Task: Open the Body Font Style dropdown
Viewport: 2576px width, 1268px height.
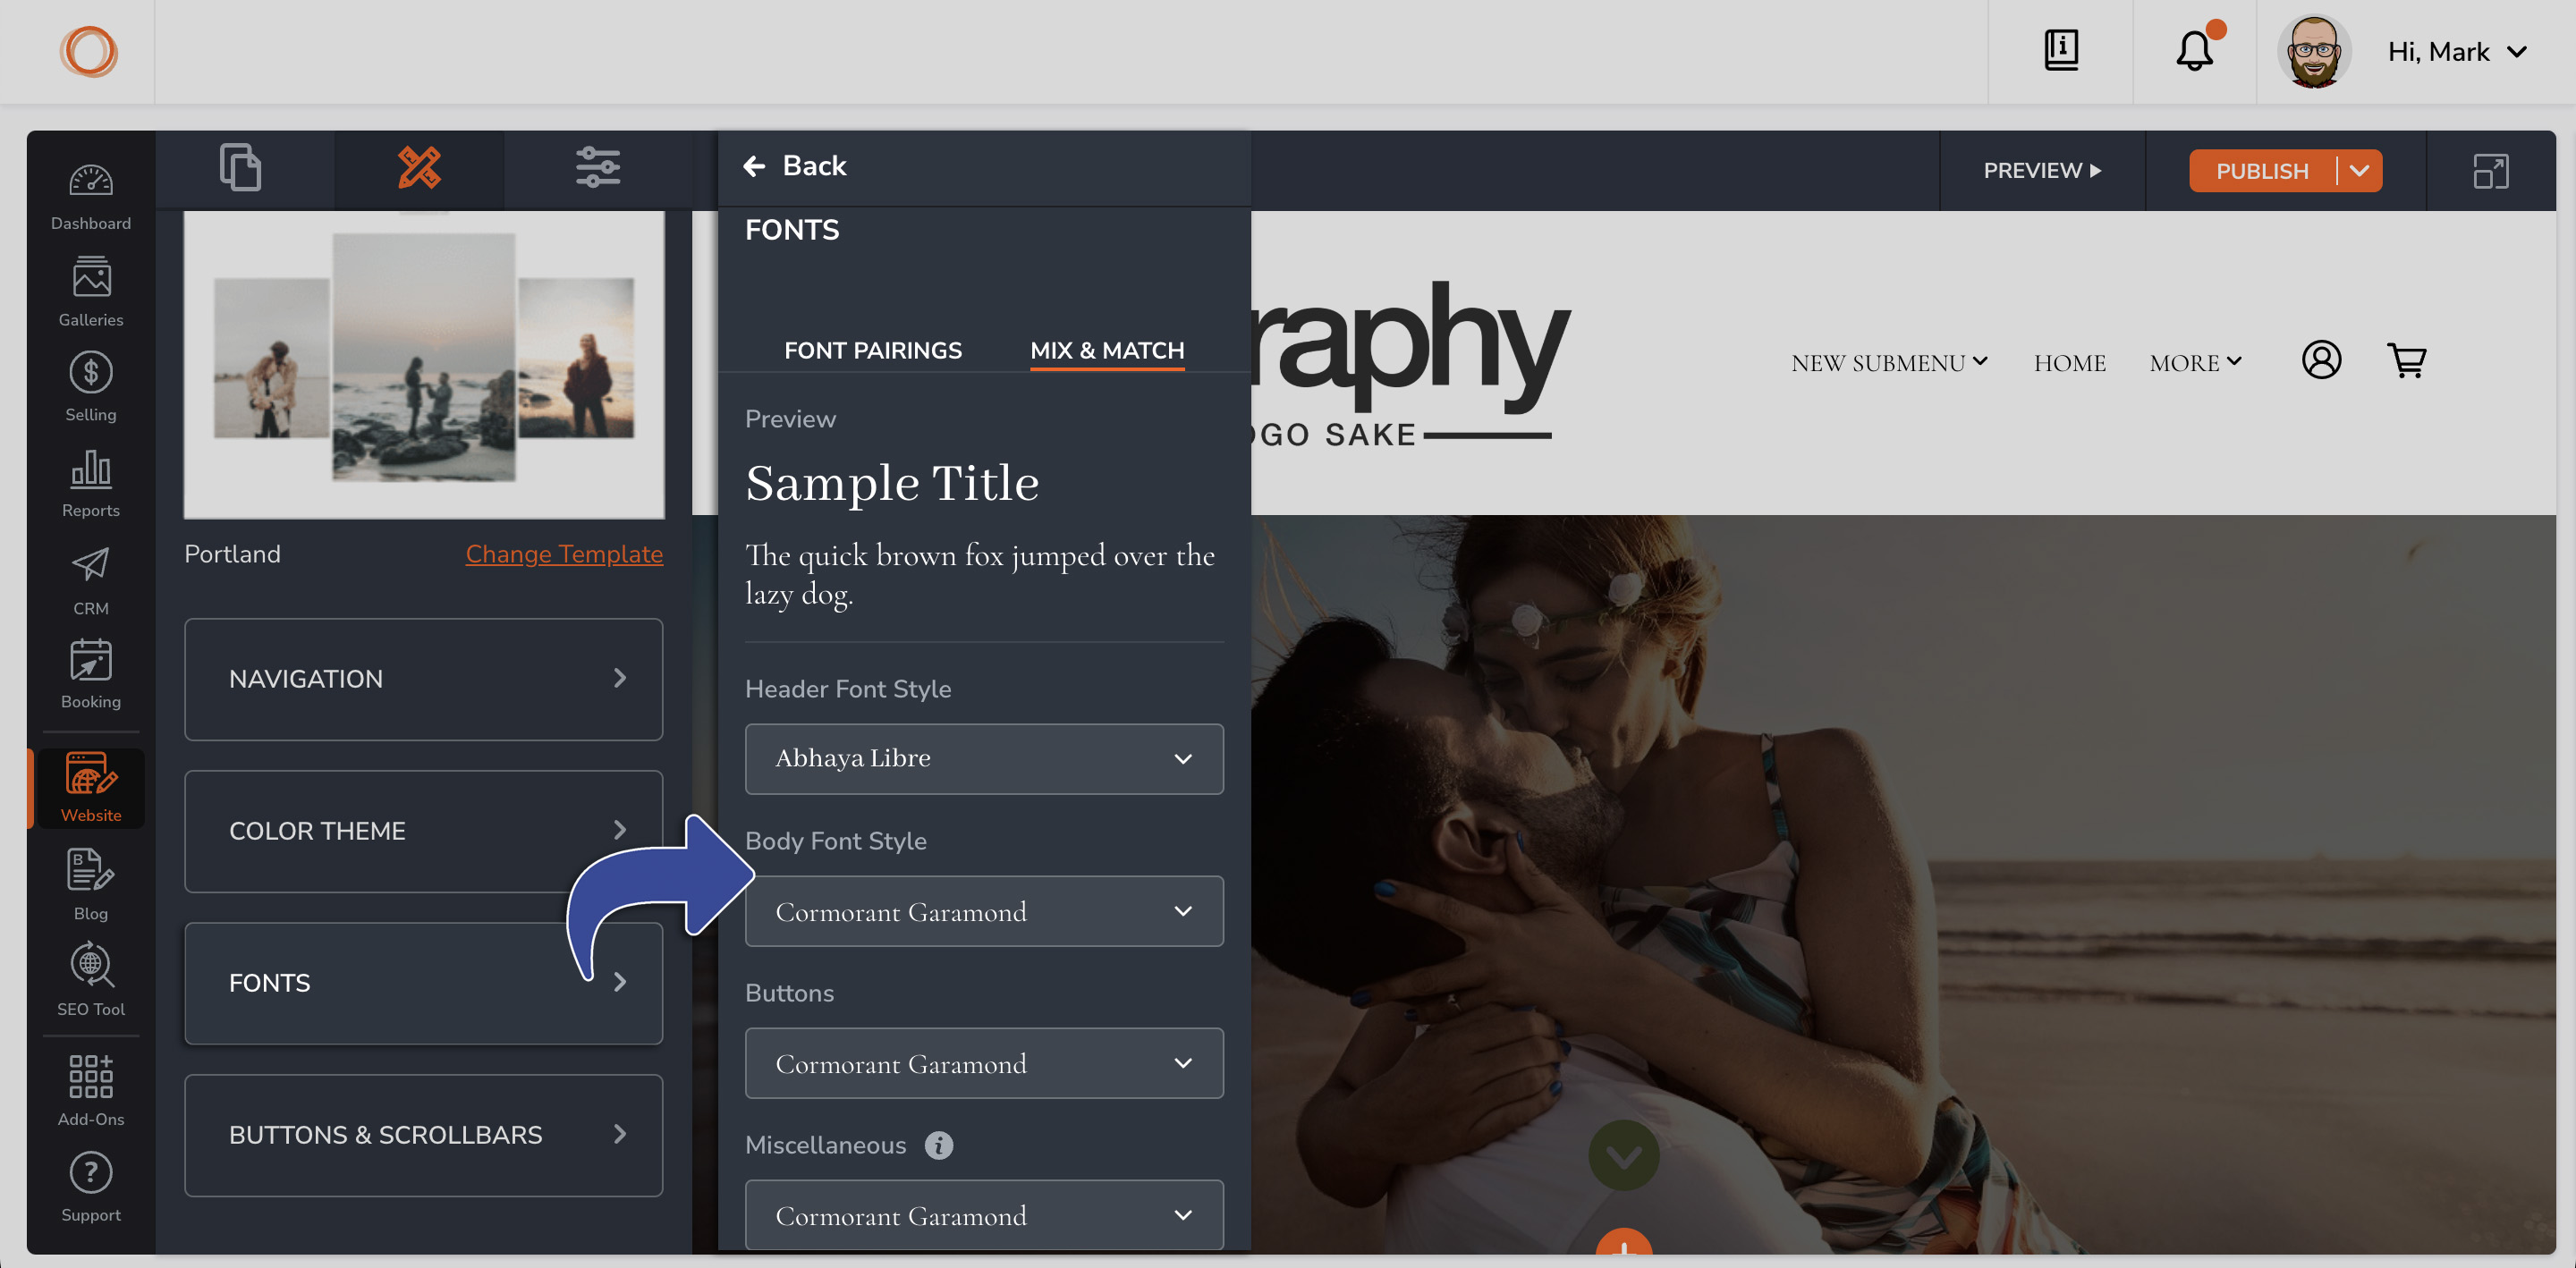Action: (984, 911)
